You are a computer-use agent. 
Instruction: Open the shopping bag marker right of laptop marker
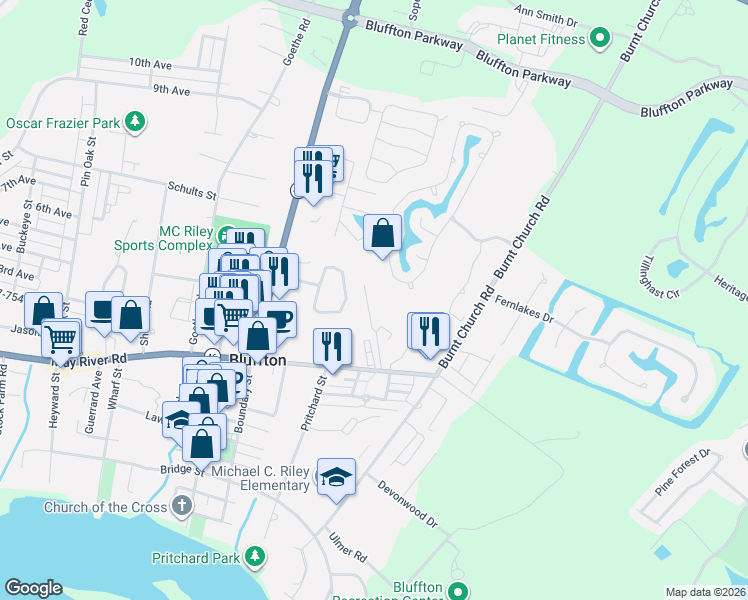(131, 316)
